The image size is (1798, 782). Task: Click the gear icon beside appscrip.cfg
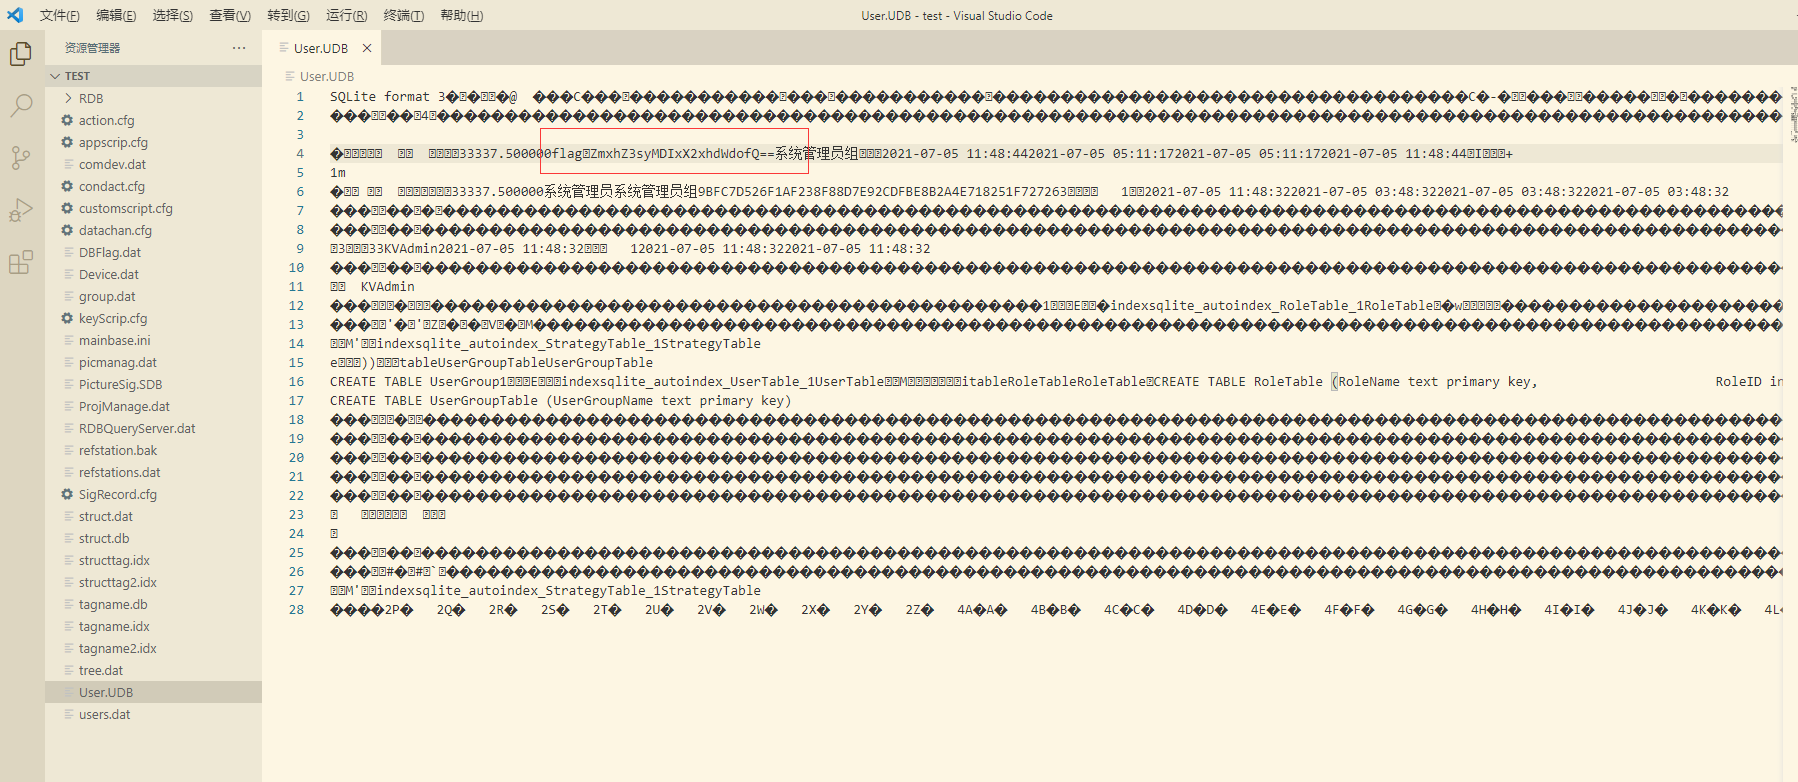67,142
